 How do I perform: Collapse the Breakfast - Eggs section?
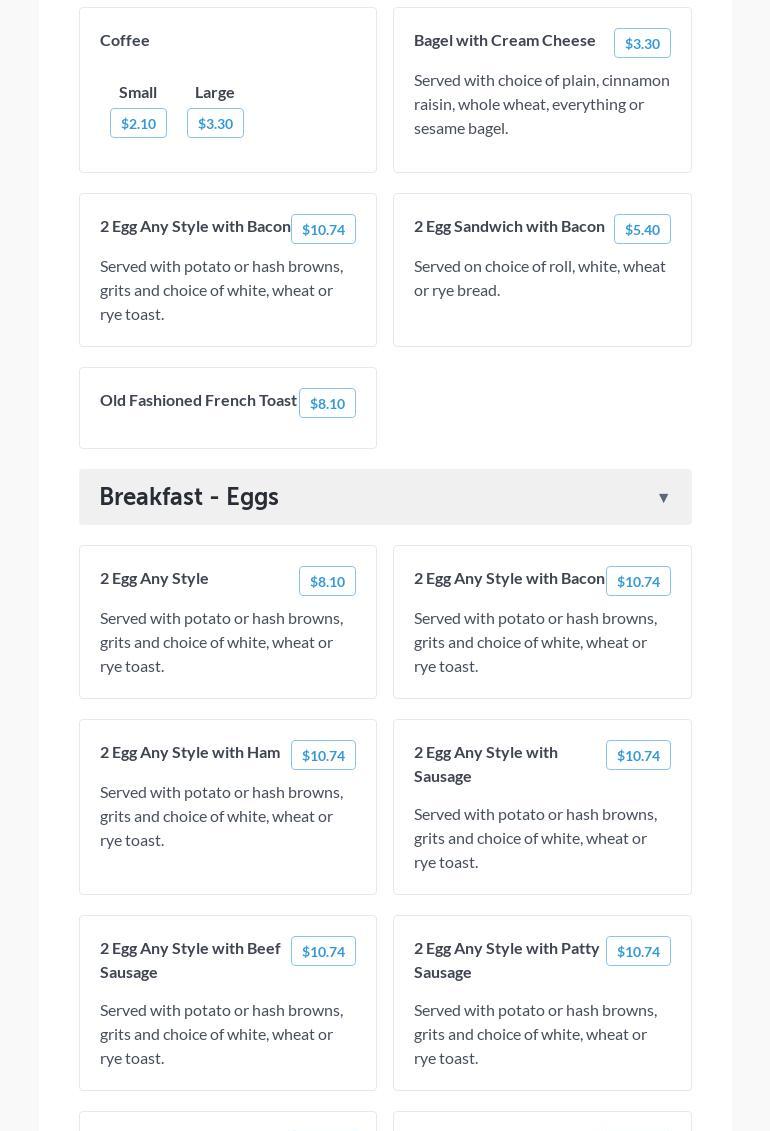[663, 498]
